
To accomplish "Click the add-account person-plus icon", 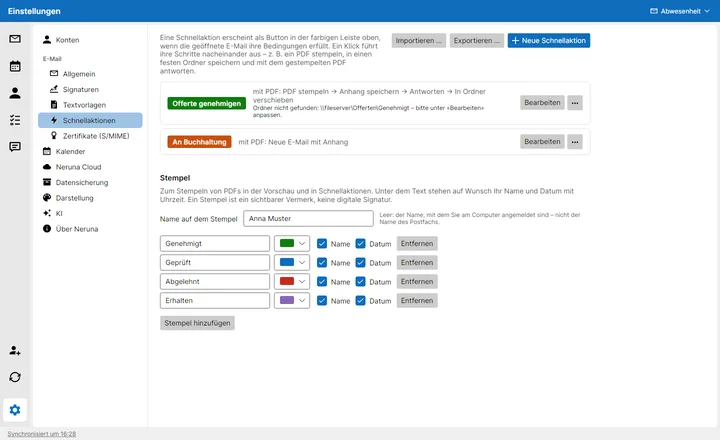I will click(x=15, y=350).
